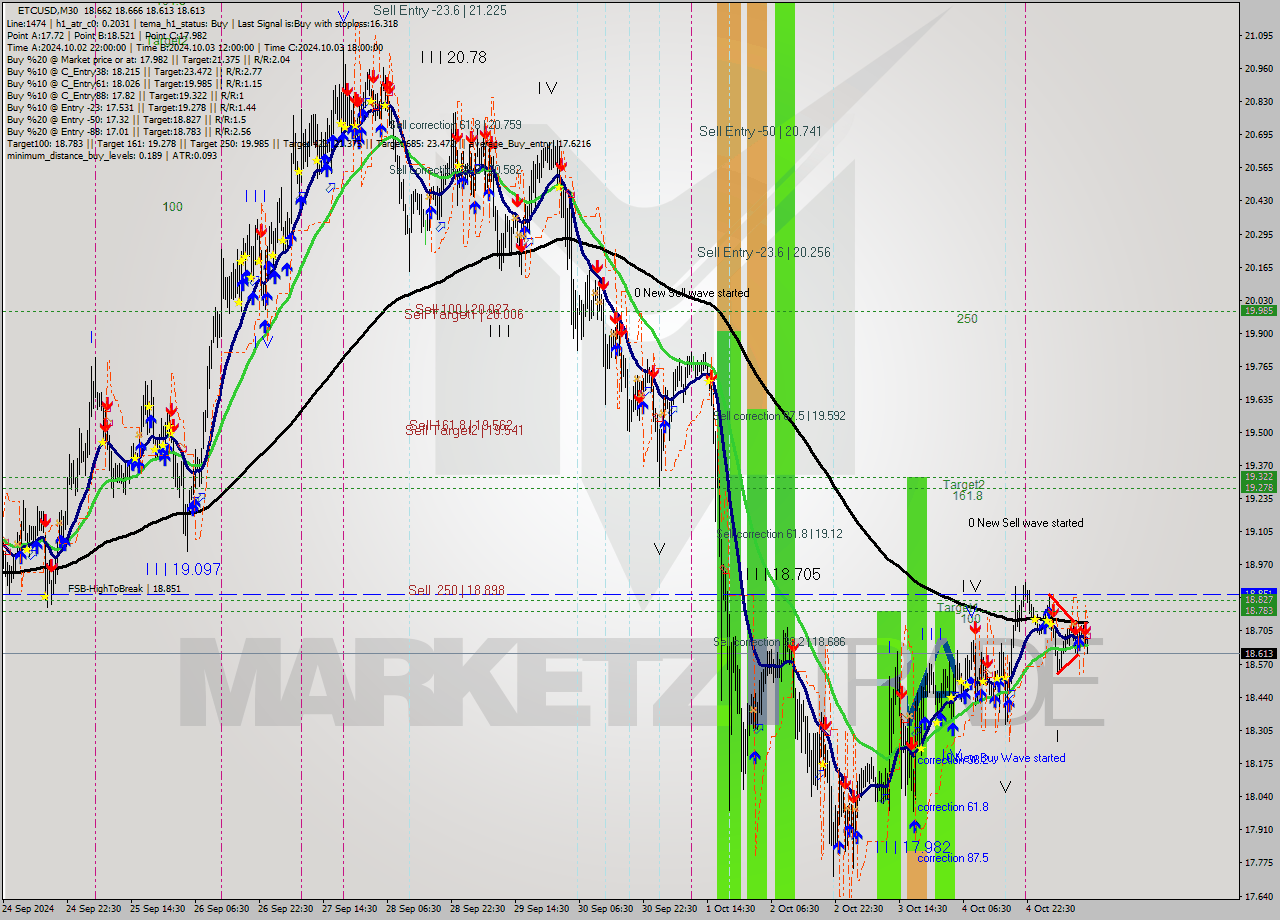This screenshot has width=1280, height=920.
Task: Click the green price tag 19.985
Action: [1258, 310]
